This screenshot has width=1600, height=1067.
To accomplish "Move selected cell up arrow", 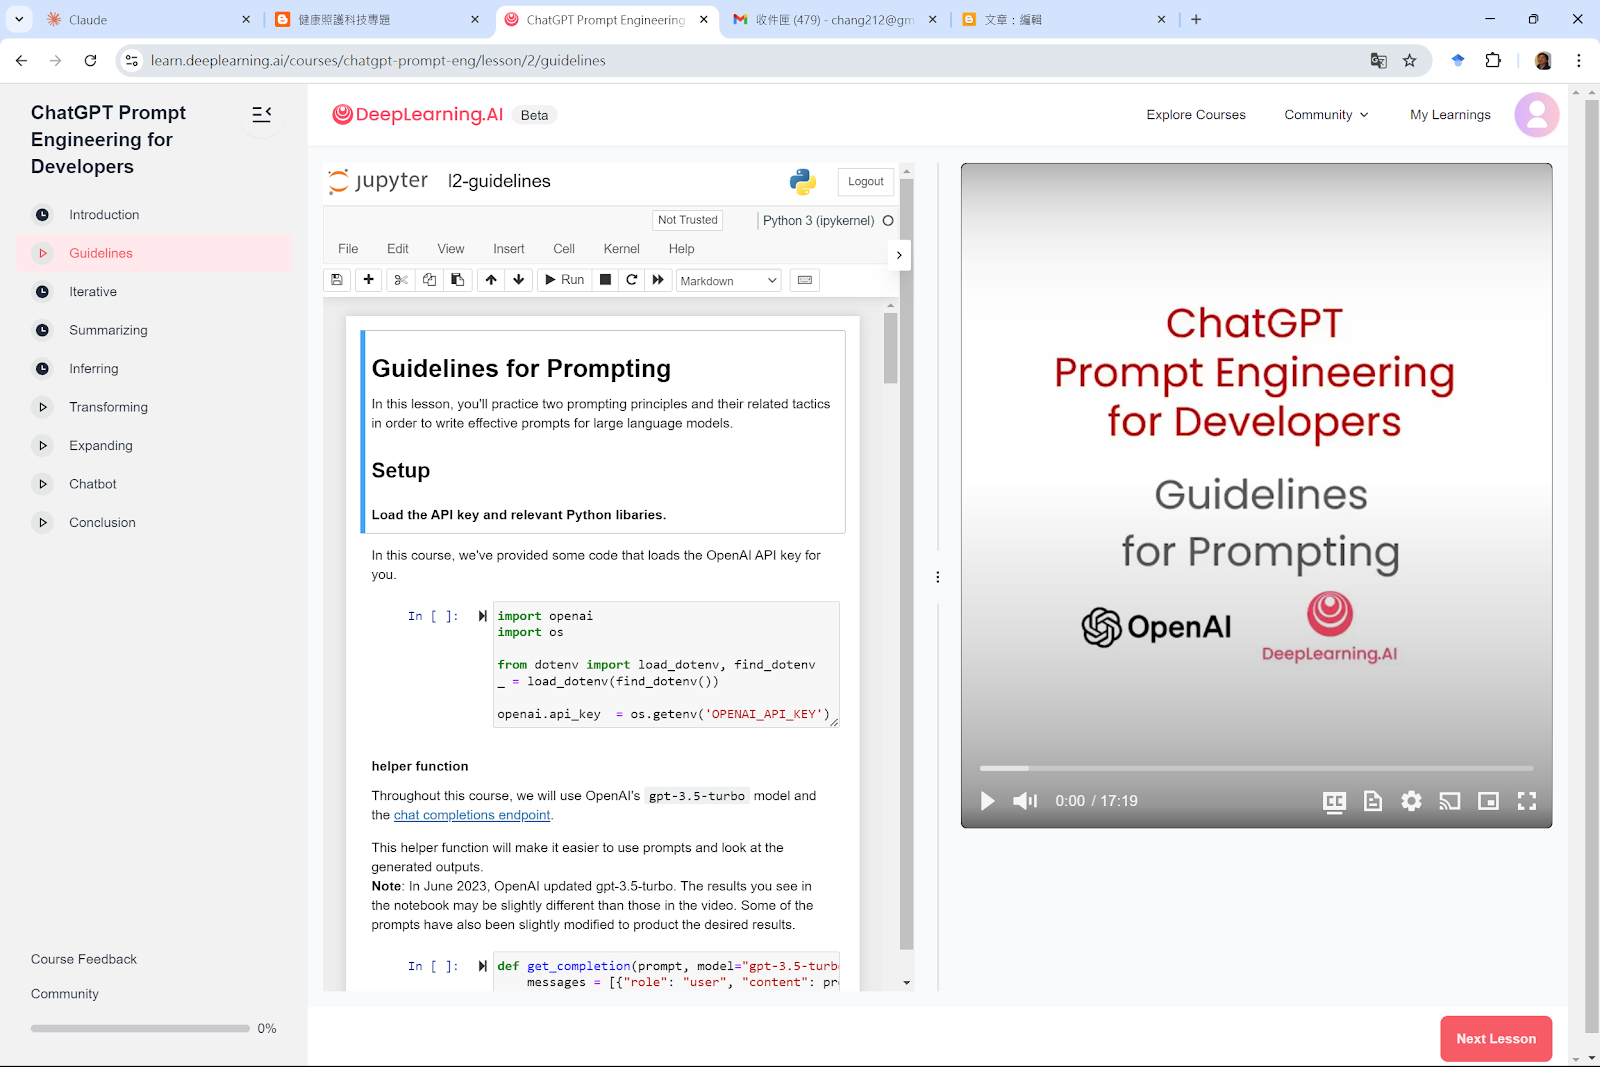I will click(491, 280).
